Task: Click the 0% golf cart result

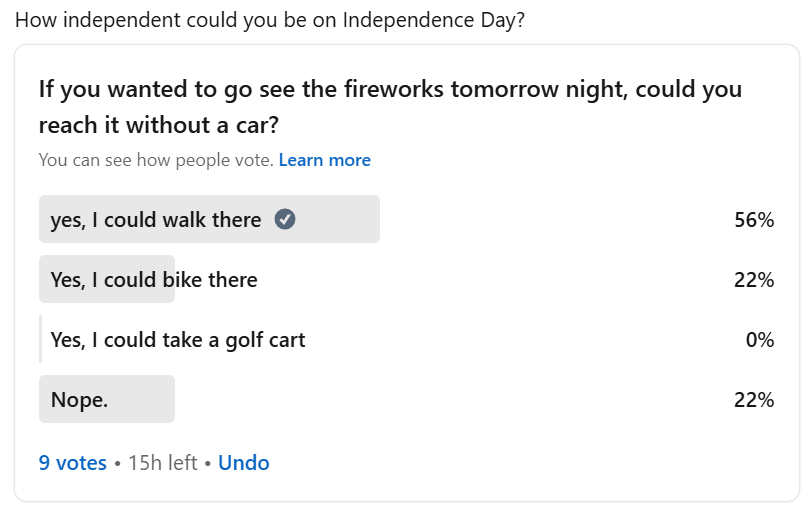Action: point(760,340)
